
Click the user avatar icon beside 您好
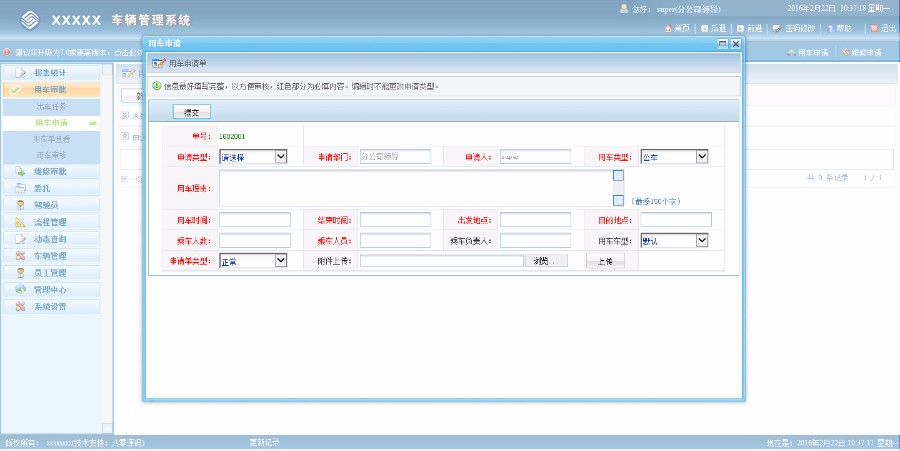tap(624, 9)
